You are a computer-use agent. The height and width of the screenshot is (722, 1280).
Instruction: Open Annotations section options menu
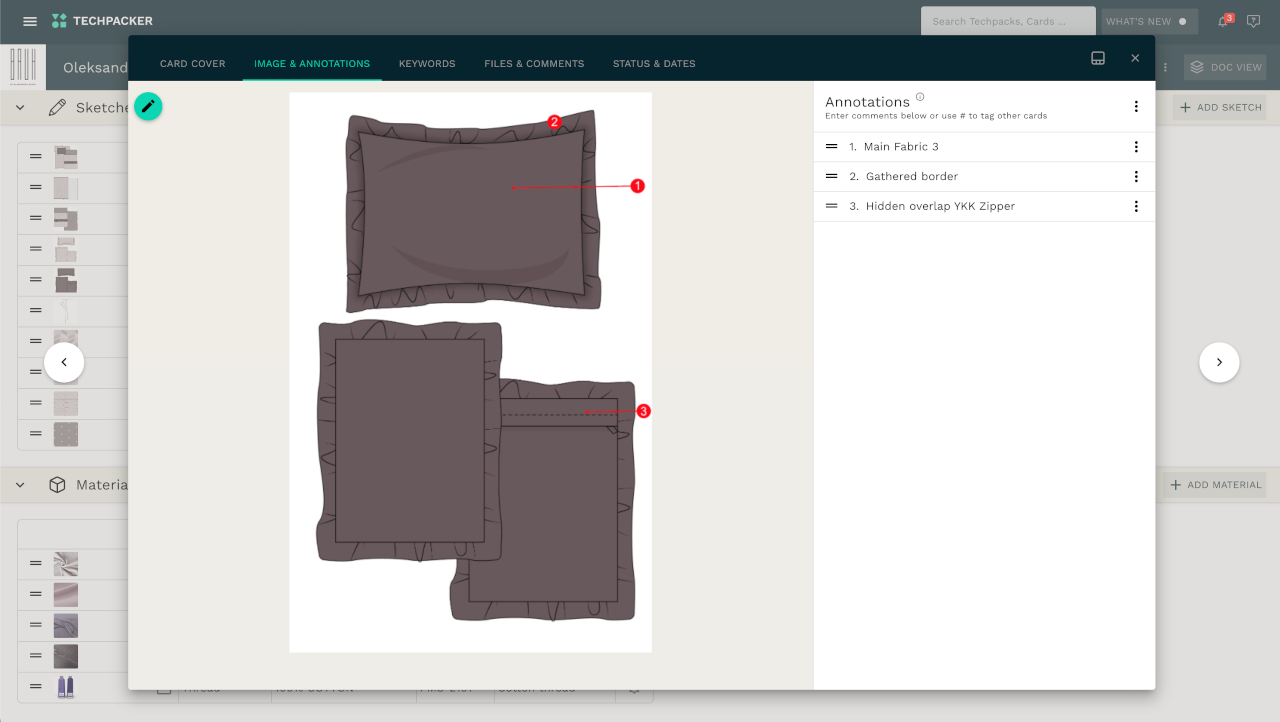[x=1136, y=106]
